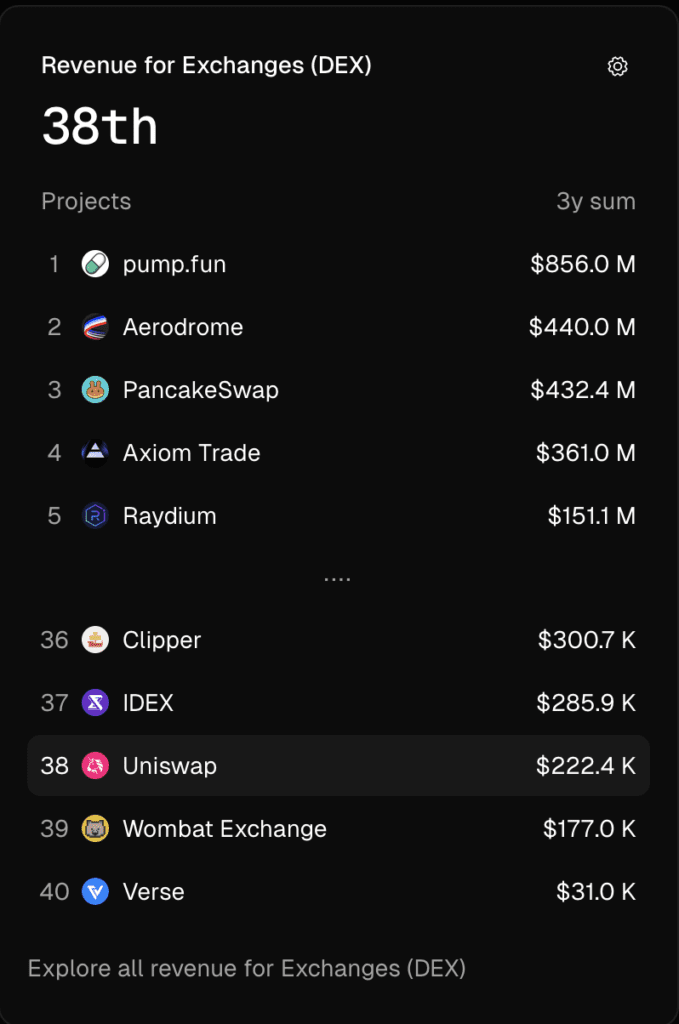This screenshot has width=679, height=1024.
Task: Click the Aerodrome project logo
Action: (95, 327)
